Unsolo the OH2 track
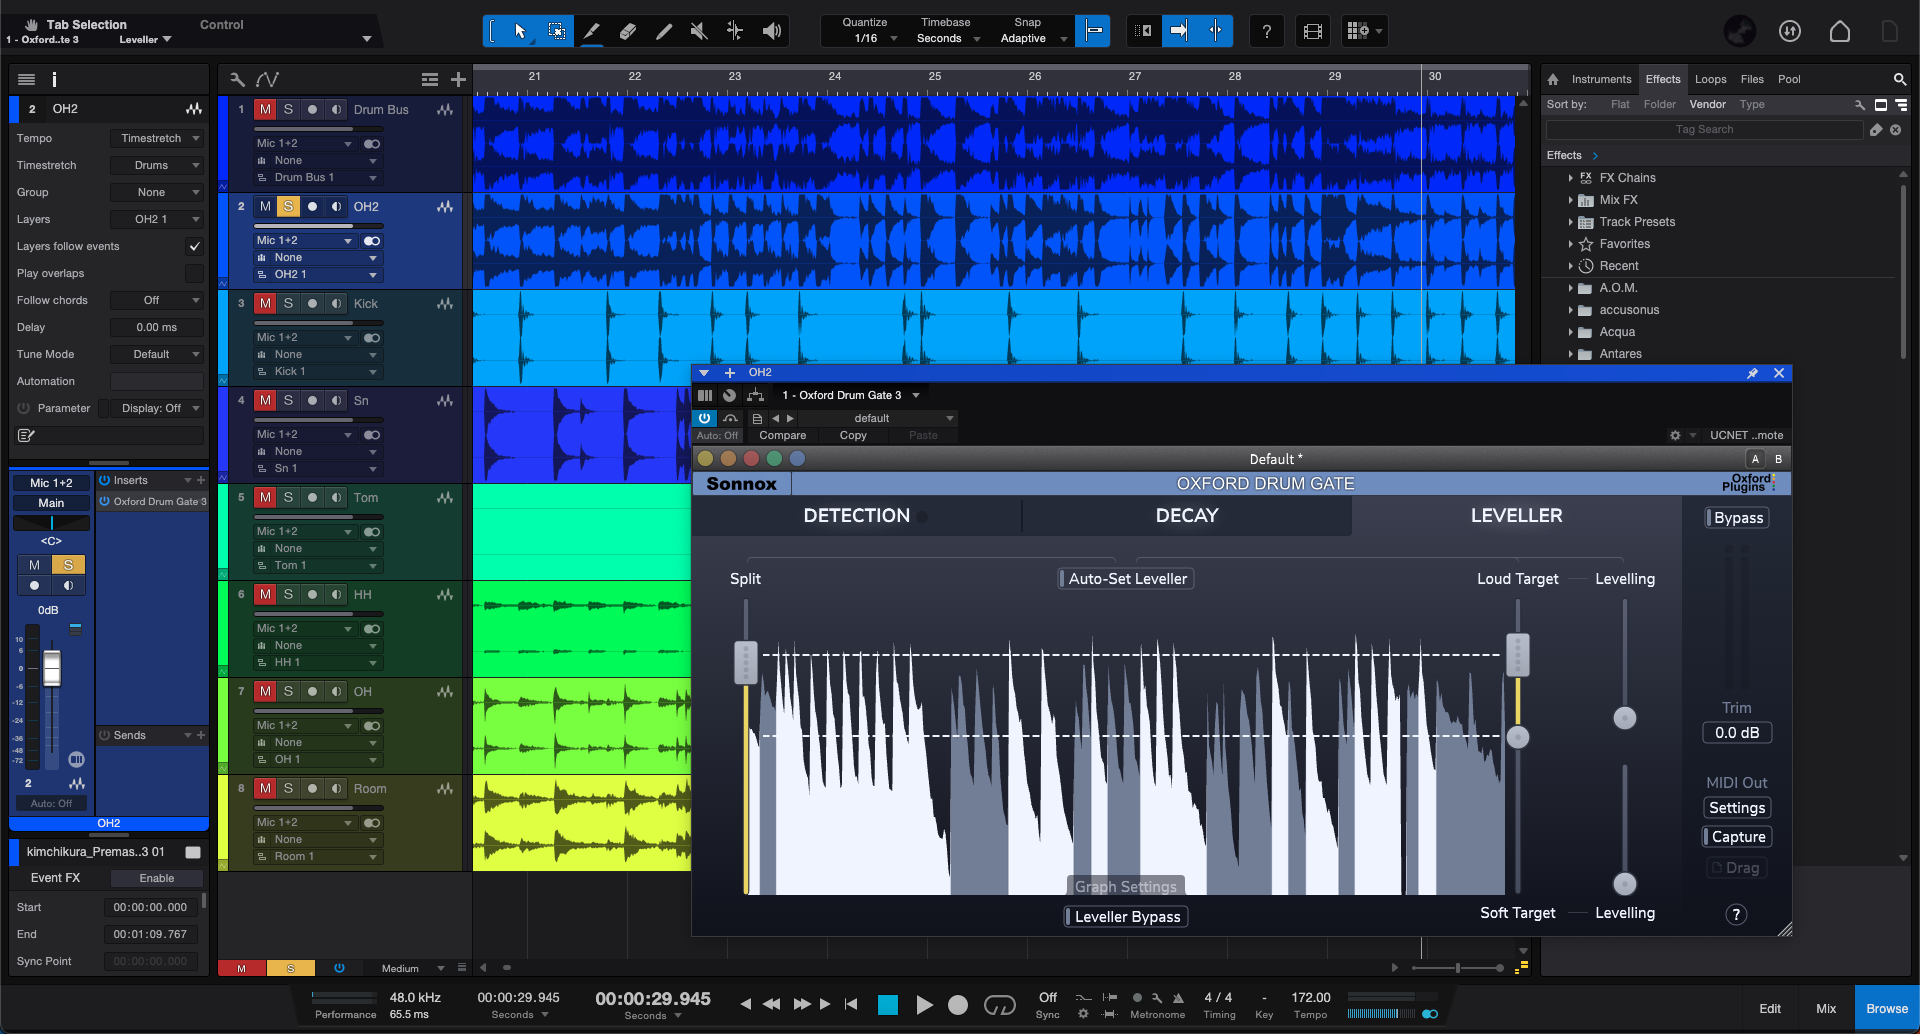 (x=288, y=206)
